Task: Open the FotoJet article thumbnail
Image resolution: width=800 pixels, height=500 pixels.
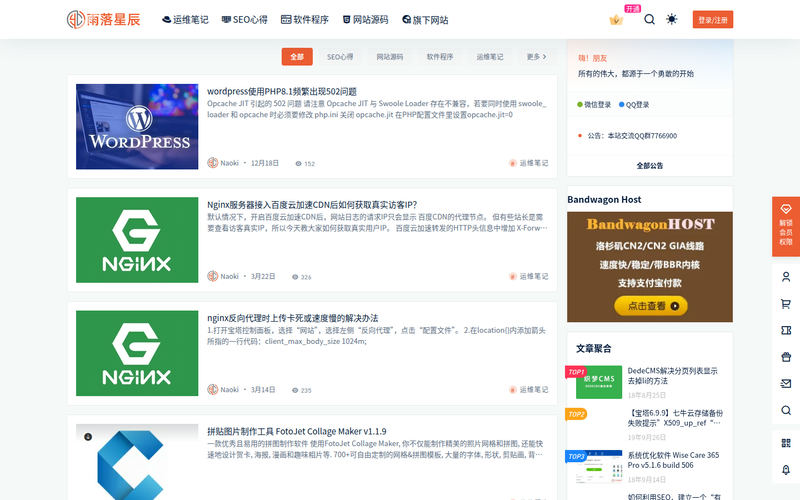Action: [x=137, y=462]
